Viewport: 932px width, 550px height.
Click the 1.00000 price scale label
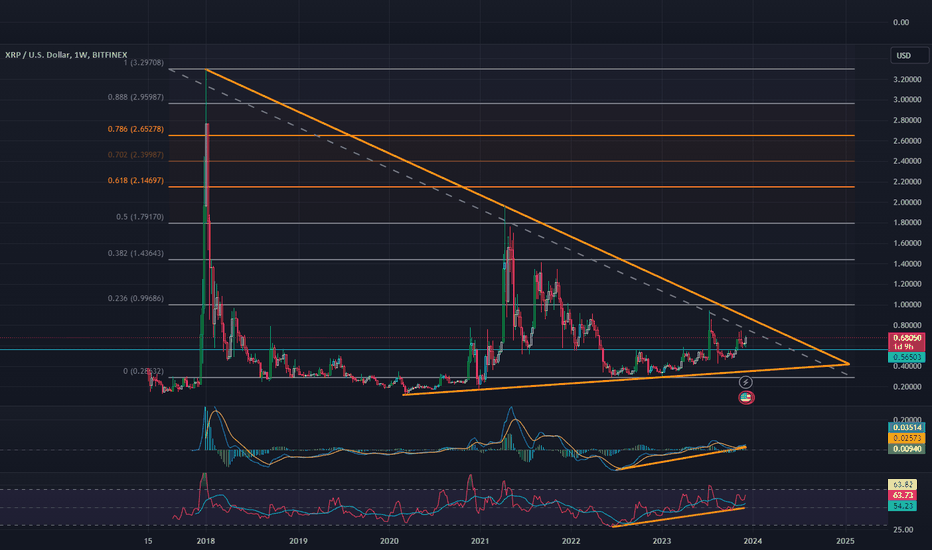pyautogui.click(x=907, y=304)
